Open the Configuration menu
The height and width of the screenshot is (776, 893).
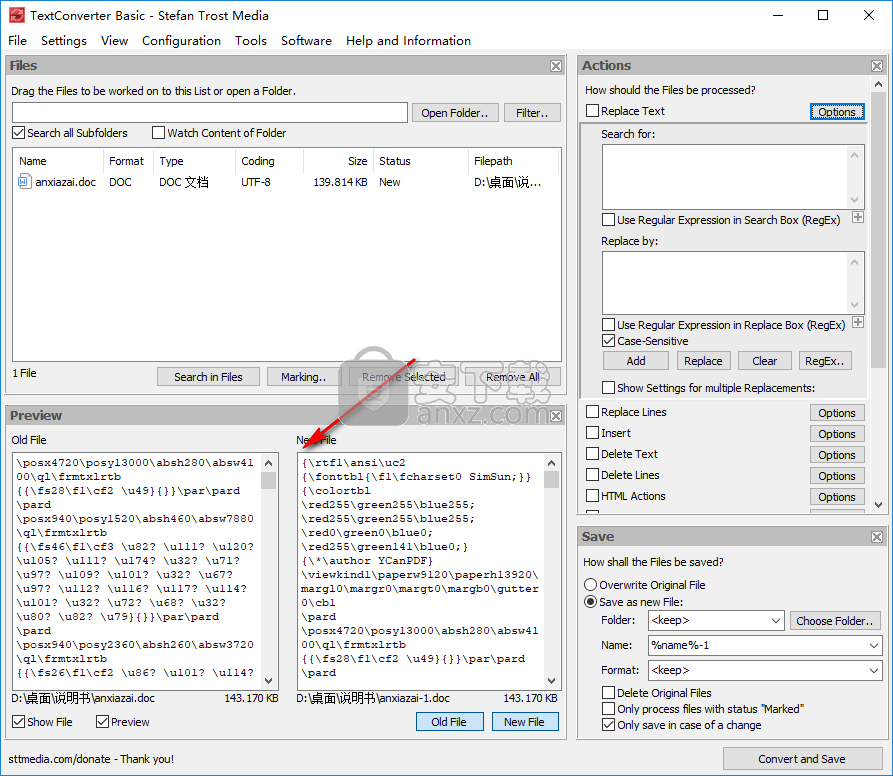click(x=181, y=40)
